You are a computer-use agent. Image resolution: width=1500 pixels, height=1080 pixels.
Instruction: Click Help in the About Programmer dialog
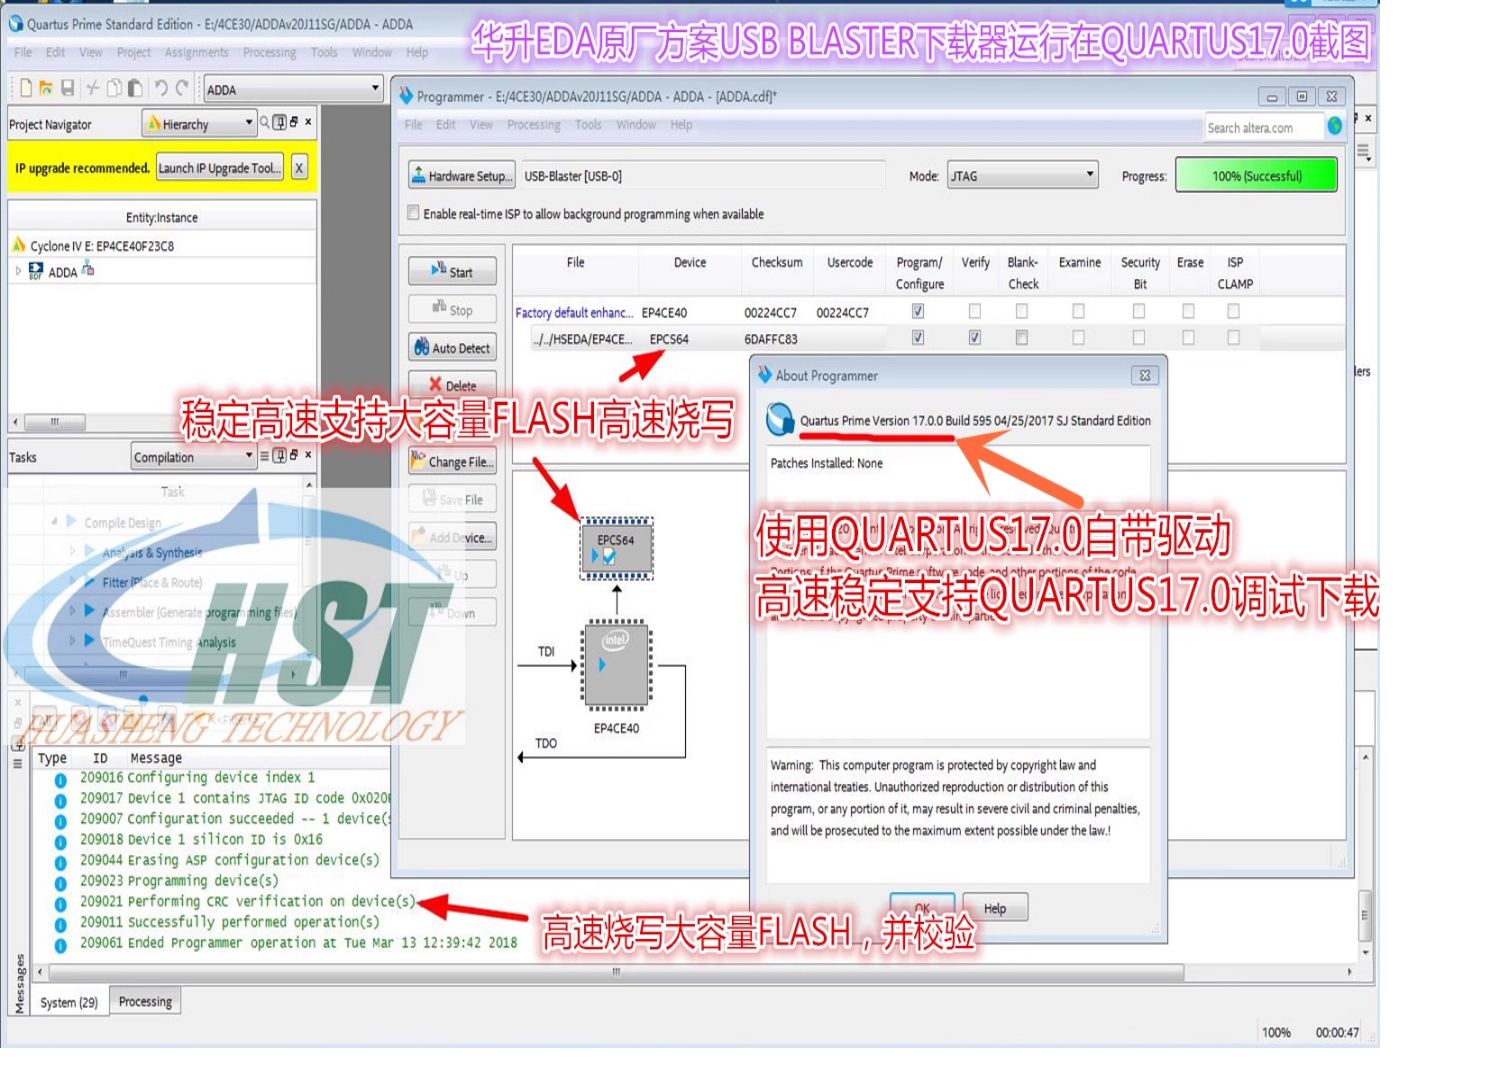(995, 908)
